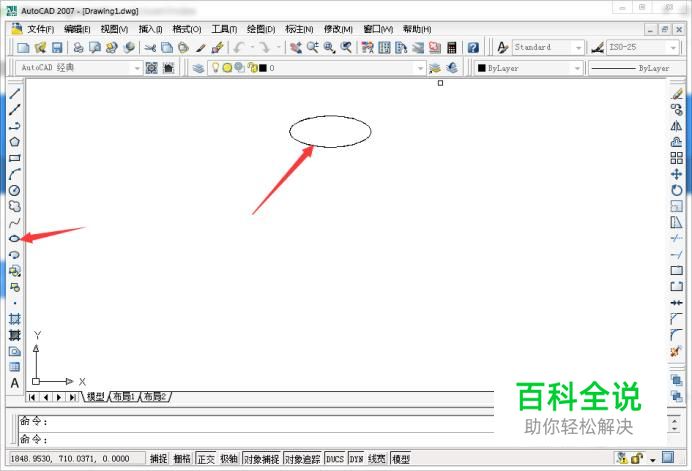The width and height of the screenshot is (692, 471).
Task: Open the 修改(M) menu
Action: tap(338, 29)
